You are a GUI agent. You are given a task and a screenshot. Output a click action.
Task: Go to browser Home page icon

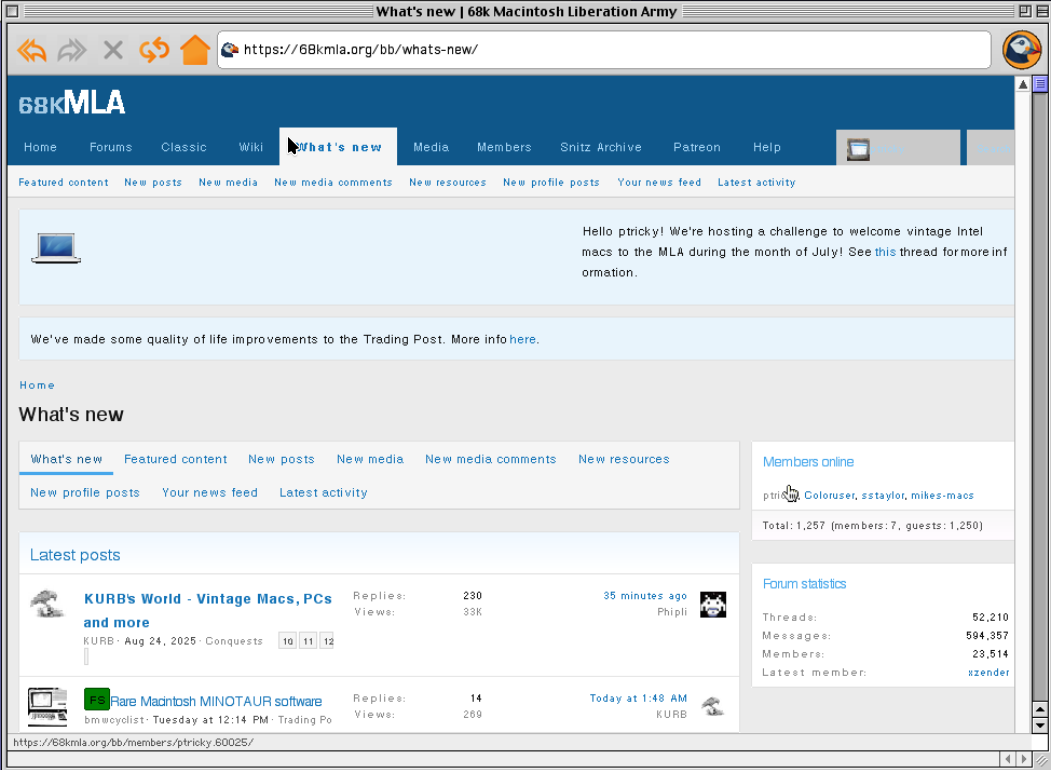point(195,50)
